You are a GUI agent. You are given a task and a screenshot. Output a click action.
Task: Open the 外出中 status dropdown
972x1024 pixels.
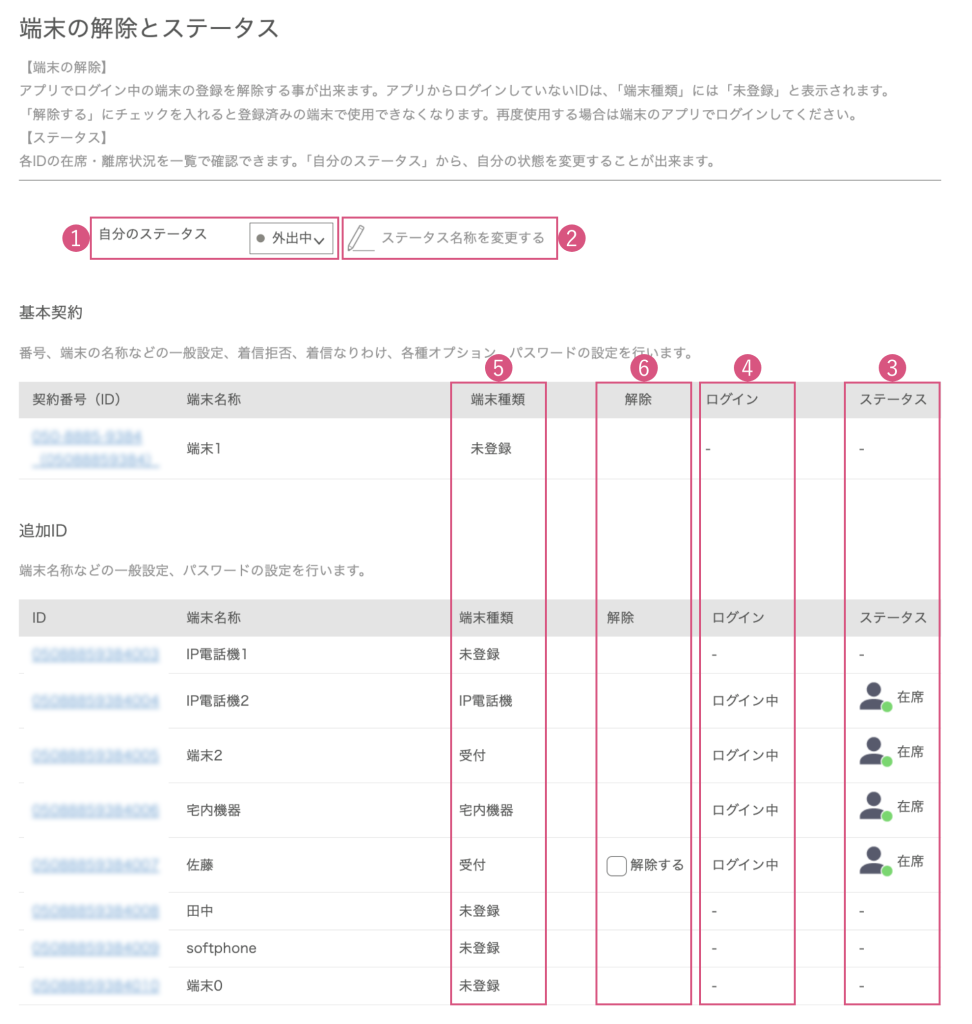pyautogui.click(x=291, y=239)
